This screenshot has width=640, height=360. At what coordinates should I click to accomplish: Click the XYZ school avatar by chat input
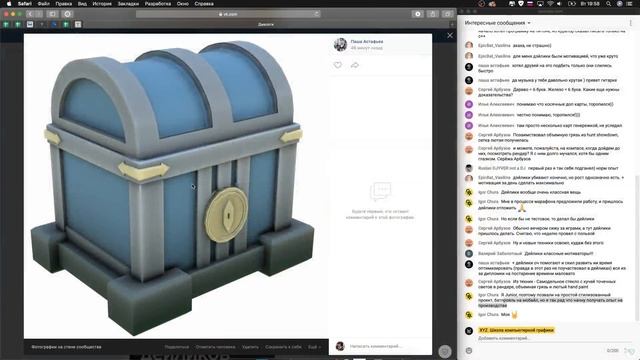pos(469,331)
